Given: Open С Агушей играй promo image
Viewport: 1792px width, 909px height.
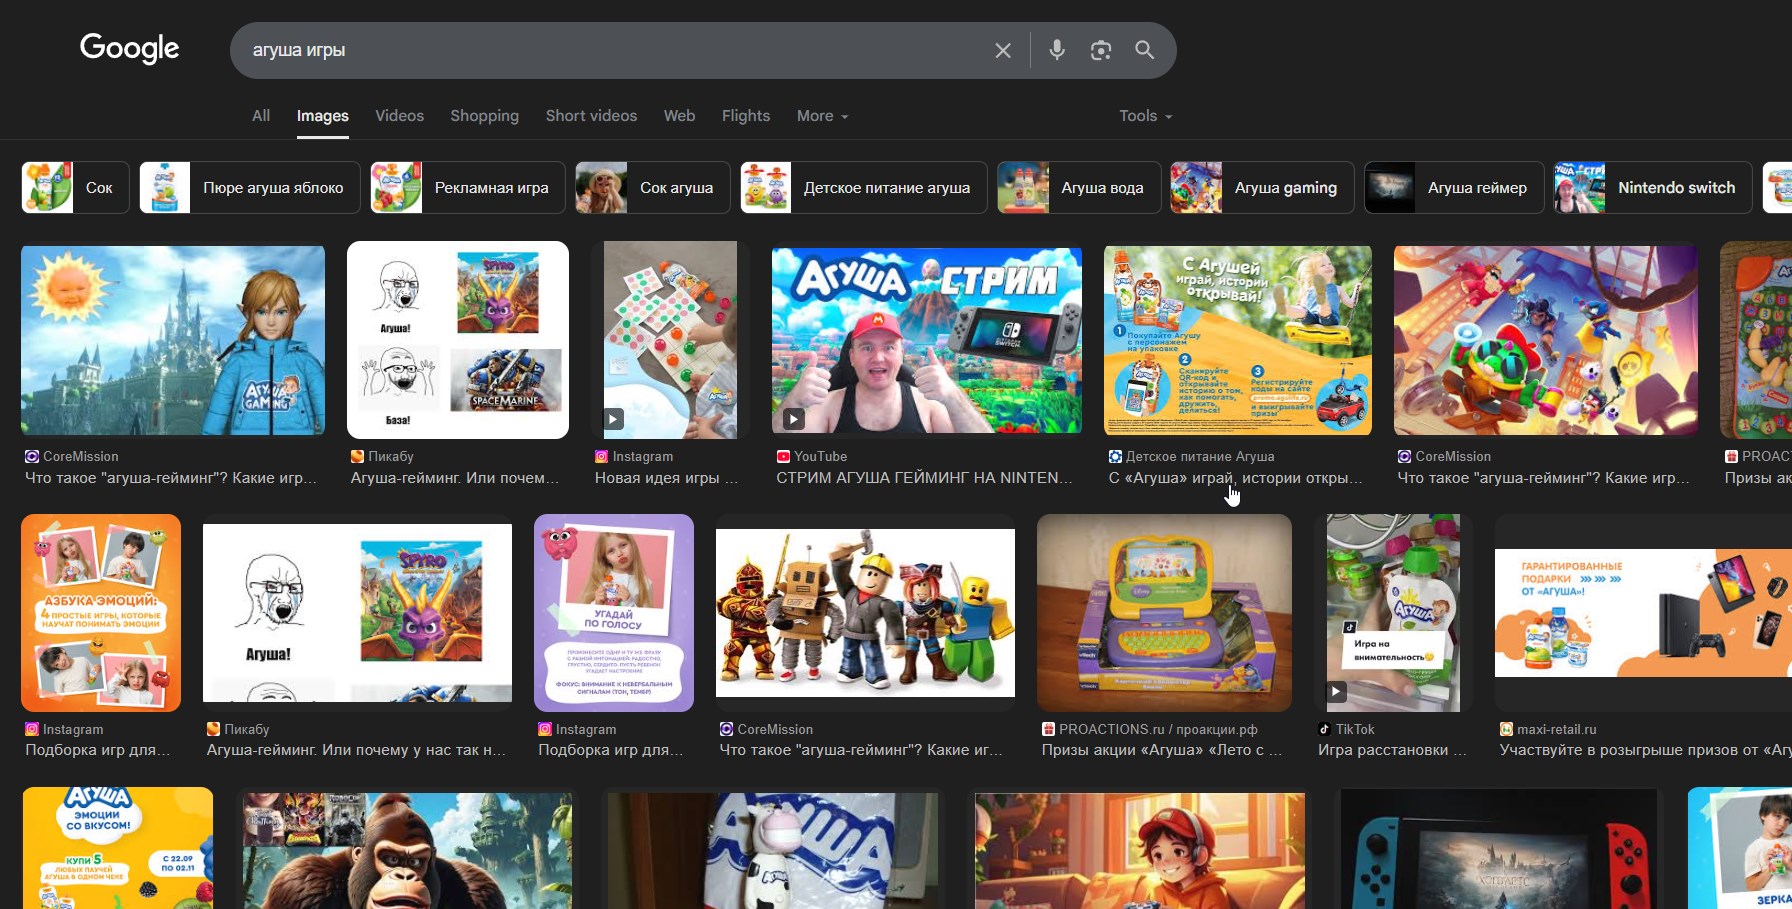Looking at the screenshot, I should point(1238,340).
